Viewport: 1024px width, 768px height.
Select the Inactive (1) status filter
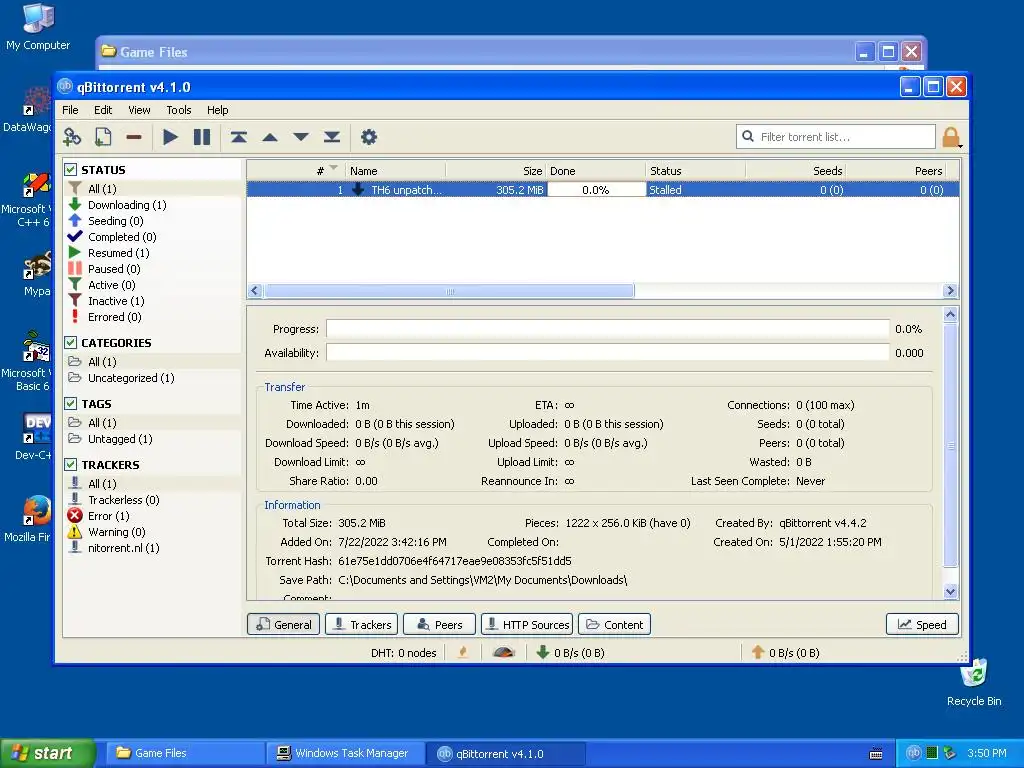click(116, 301)
